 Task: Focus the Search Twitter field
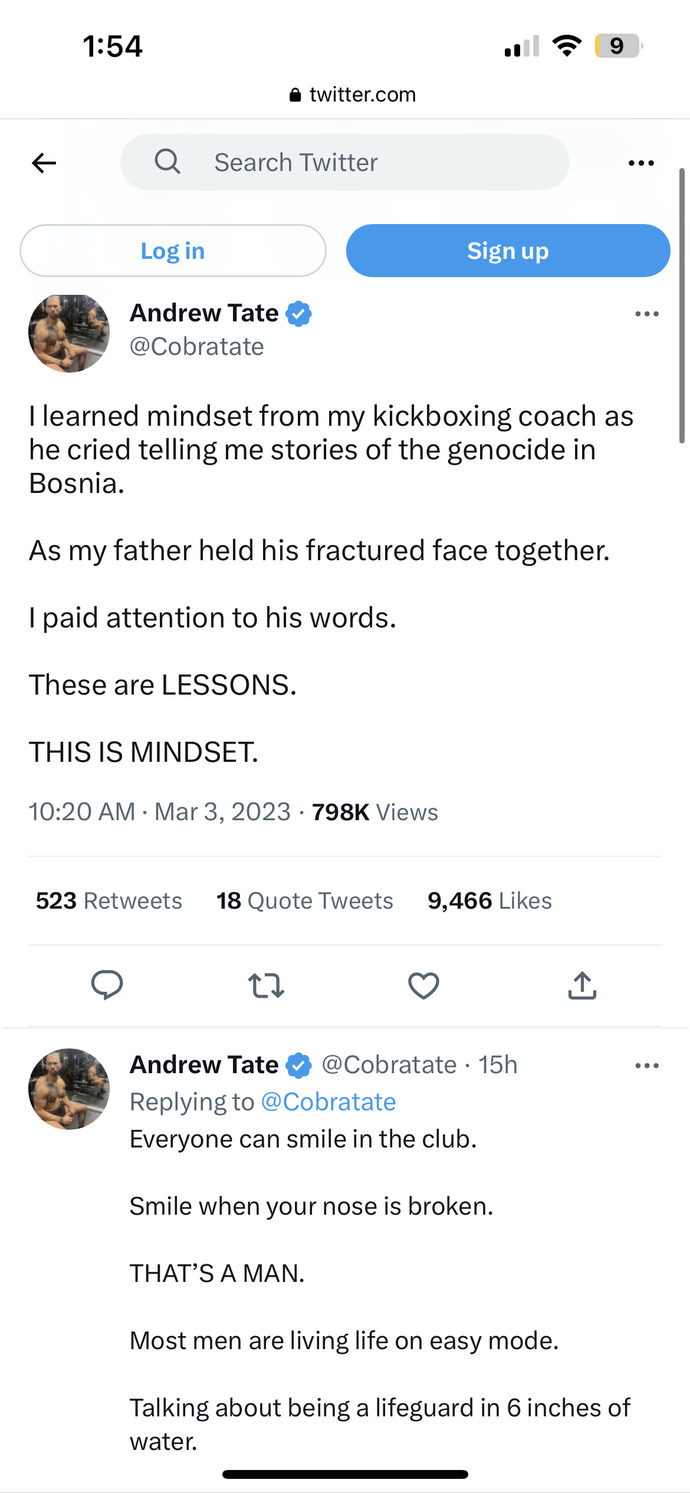pyautogui.click(x=345, y=162)
